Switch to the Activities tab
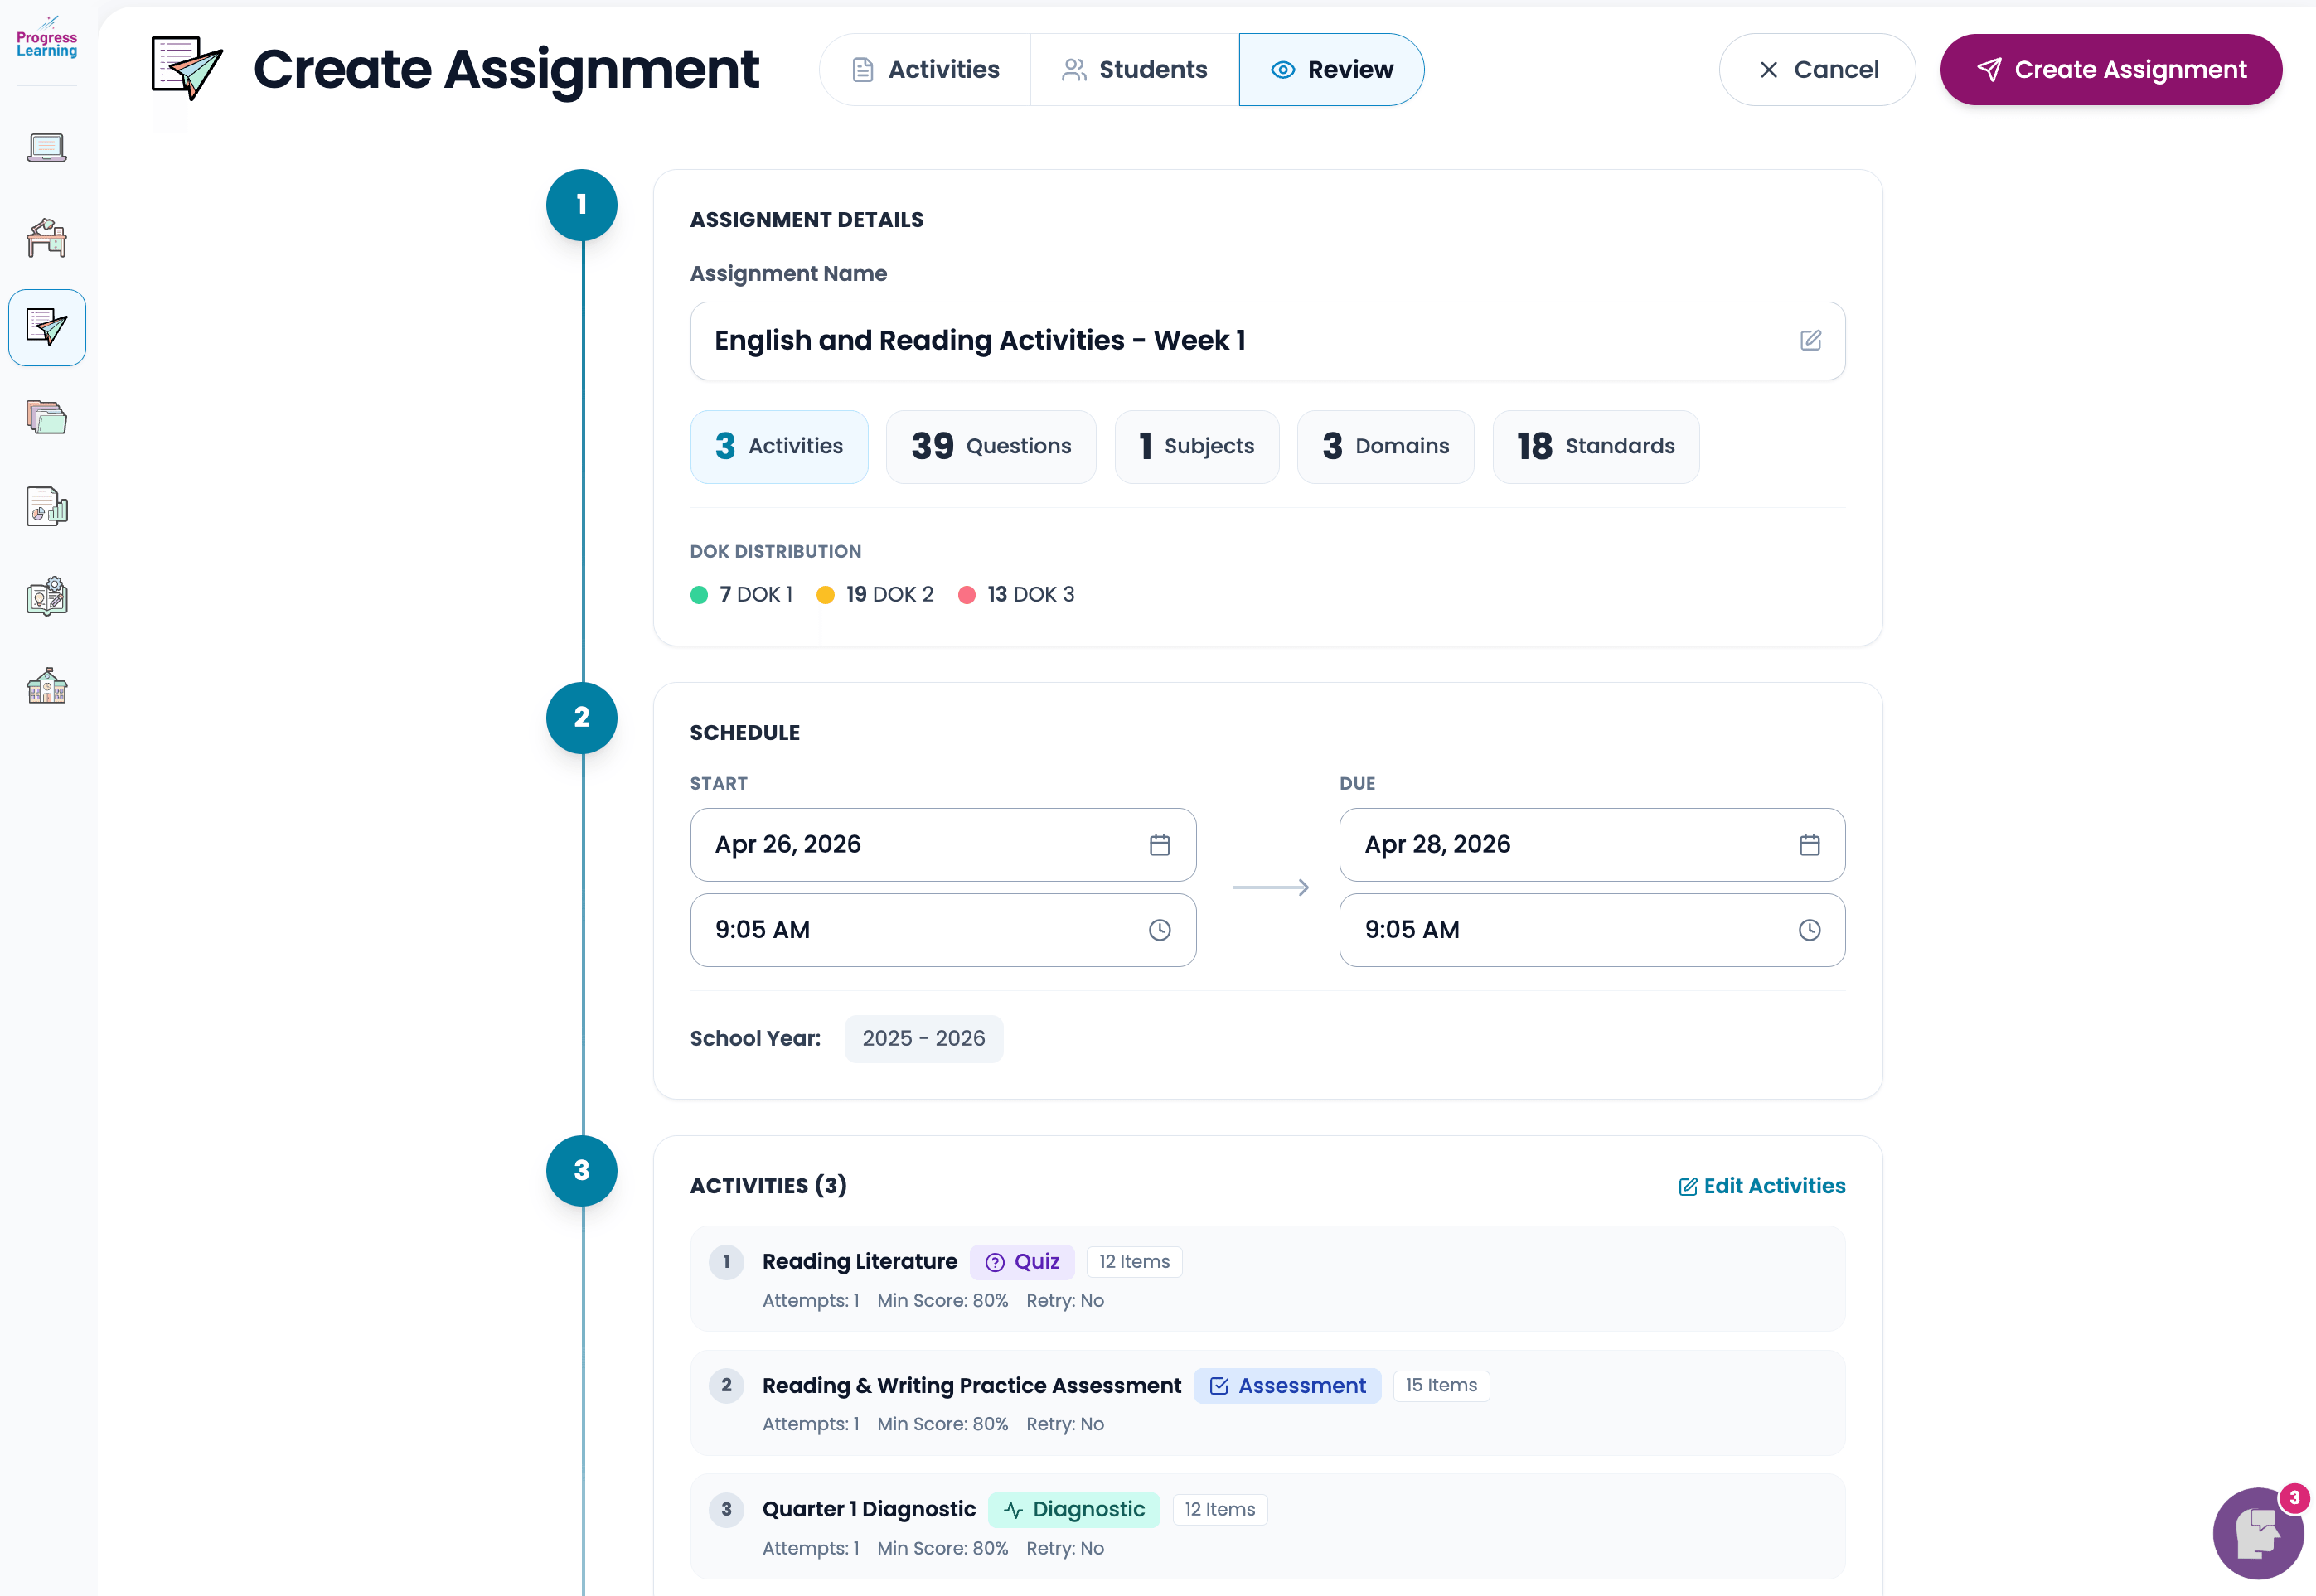2316x1596 pixels. pos(925,69)
